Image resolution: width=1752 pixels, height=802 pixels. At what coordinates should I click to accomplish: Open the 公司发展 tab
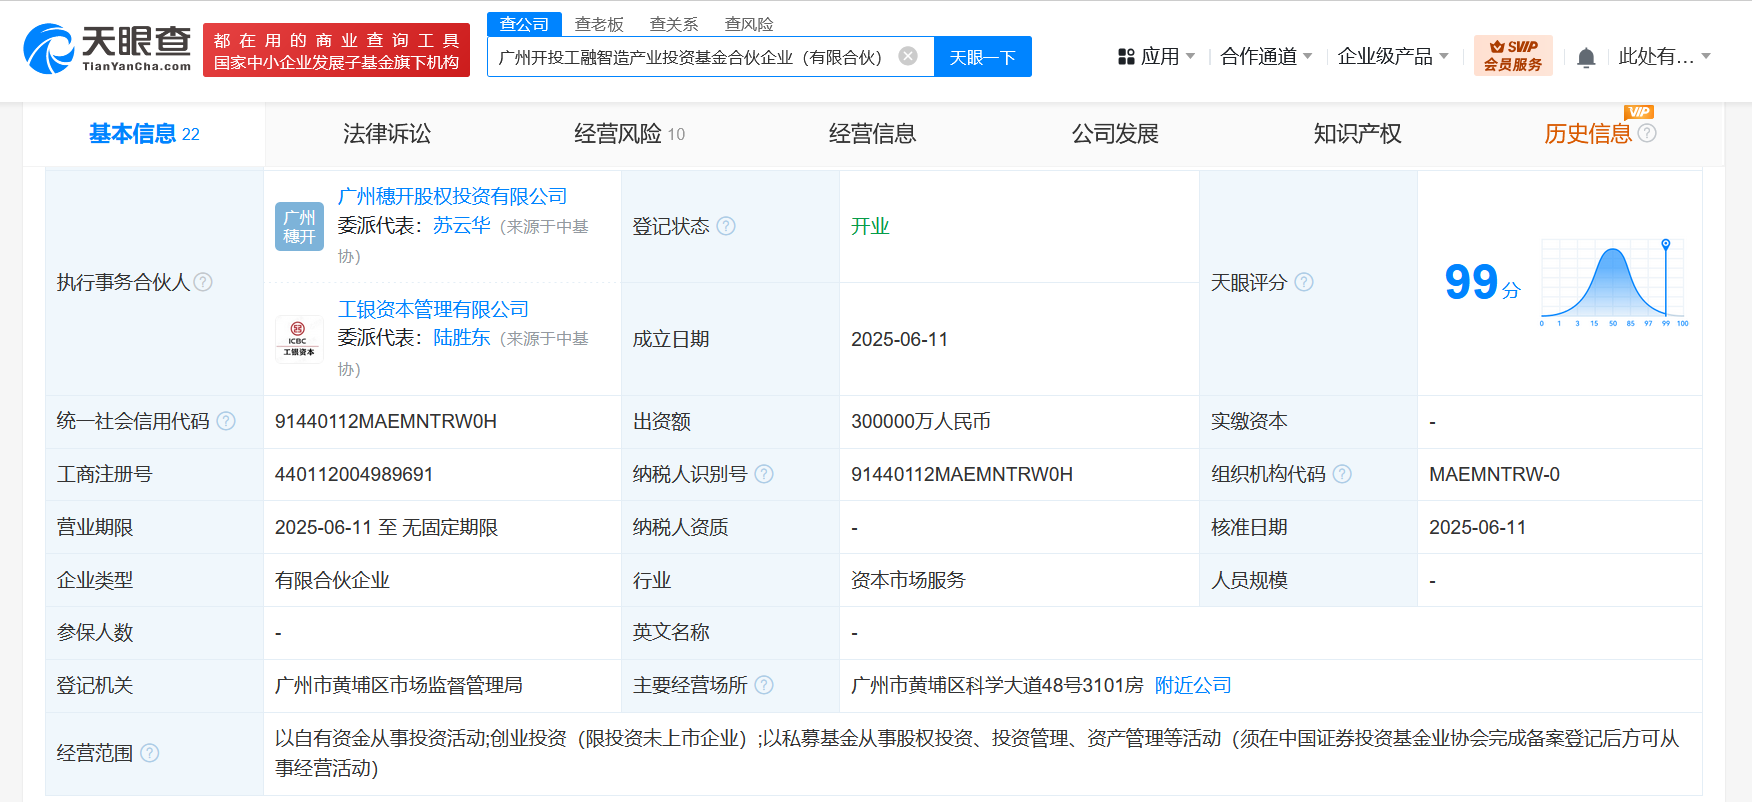click(1115, 134)
